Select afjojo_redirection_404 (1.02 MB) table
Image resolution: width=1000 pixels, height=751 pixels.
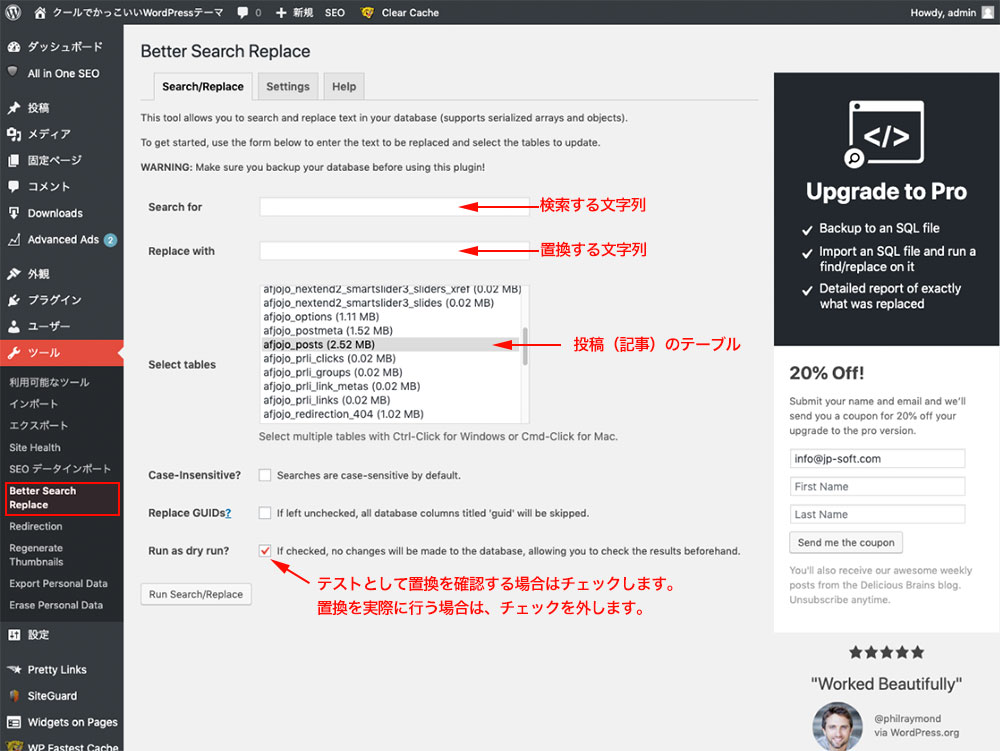tap(390, 414)
